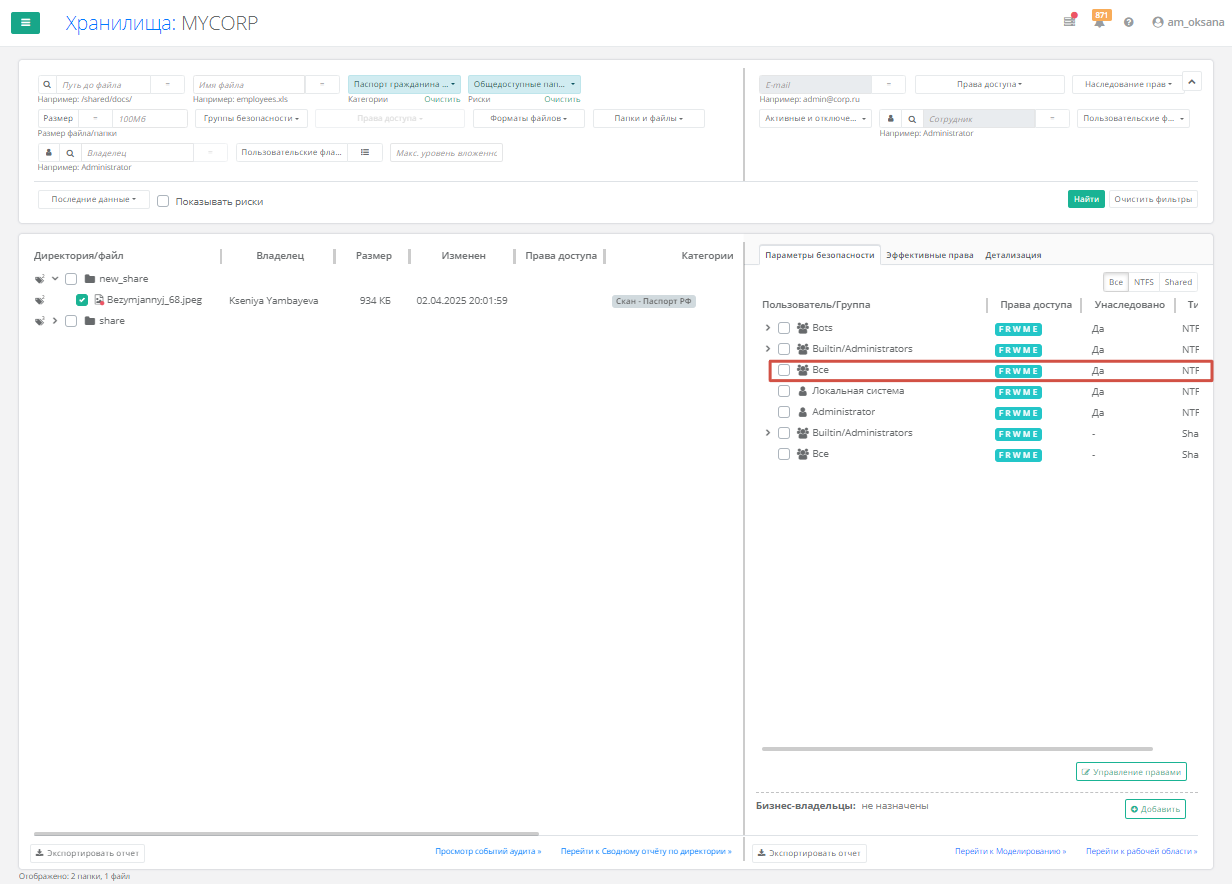Viewport: 1232px width, 884px height.
Task: Click user icon of Локальная система
Action: point(802,391)
